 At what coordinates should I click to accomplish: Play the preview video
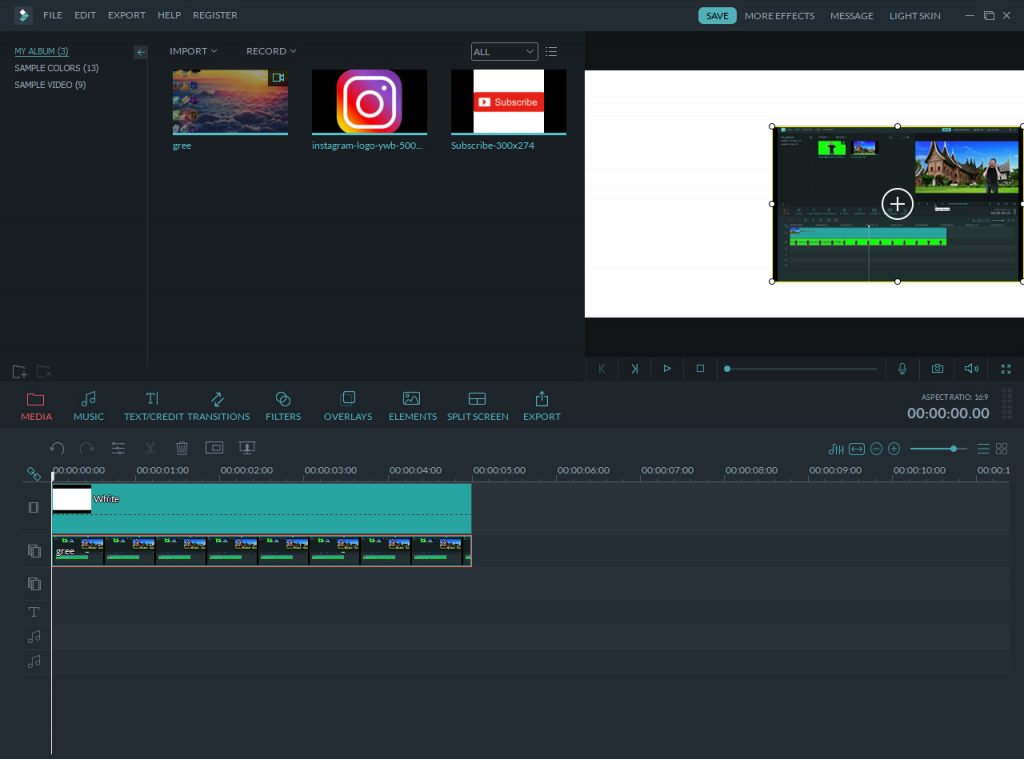(667, 368)
